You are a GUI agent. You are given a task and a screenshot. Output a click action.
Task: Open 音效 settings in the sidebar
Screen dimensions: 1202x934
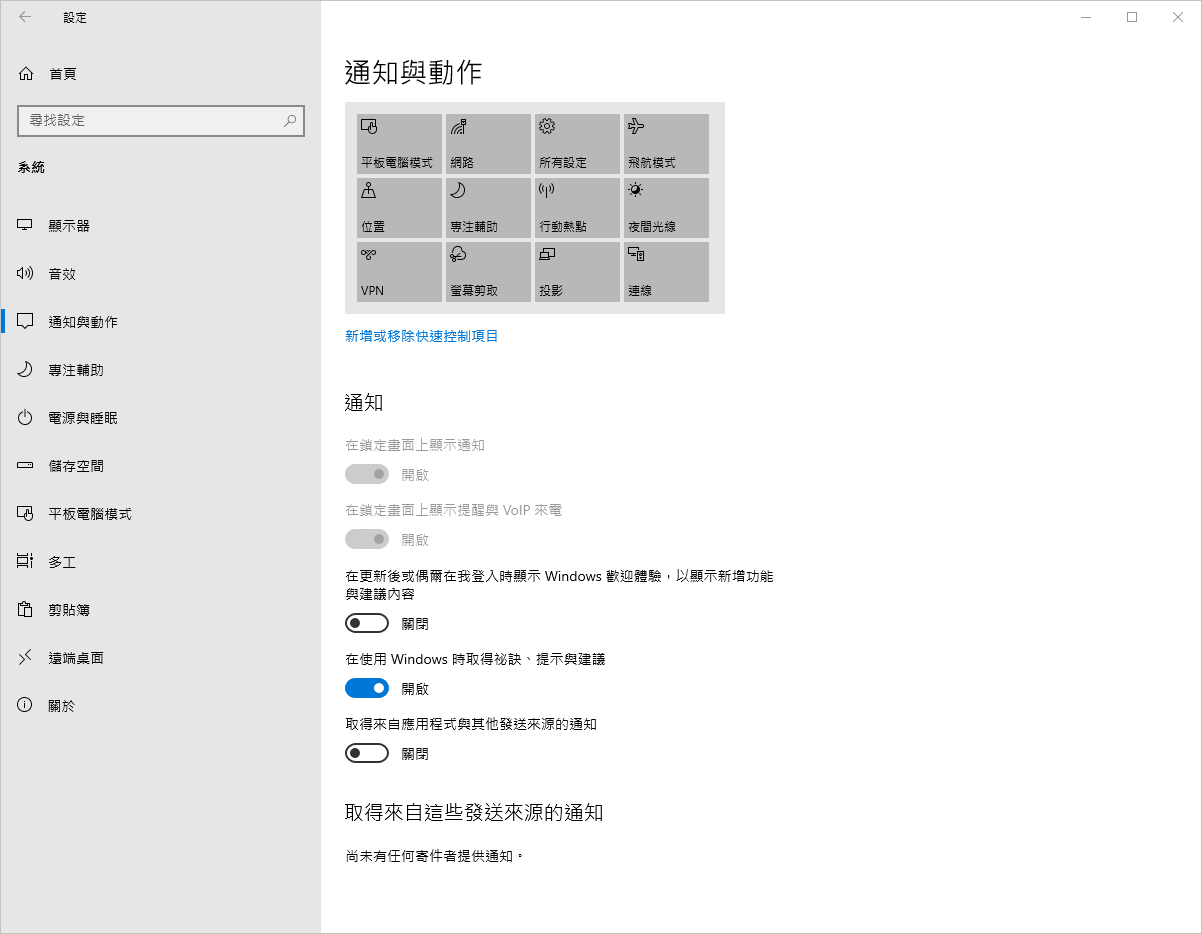tap(160, 274)
